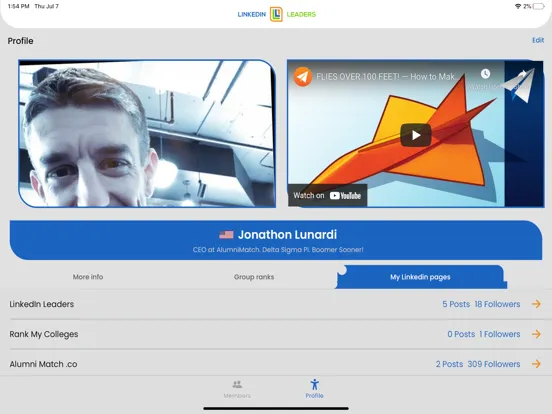Viewport: 552px width, 414px height.
Task: Switch to the Group ranks tab
Action: tap(254, 277)
